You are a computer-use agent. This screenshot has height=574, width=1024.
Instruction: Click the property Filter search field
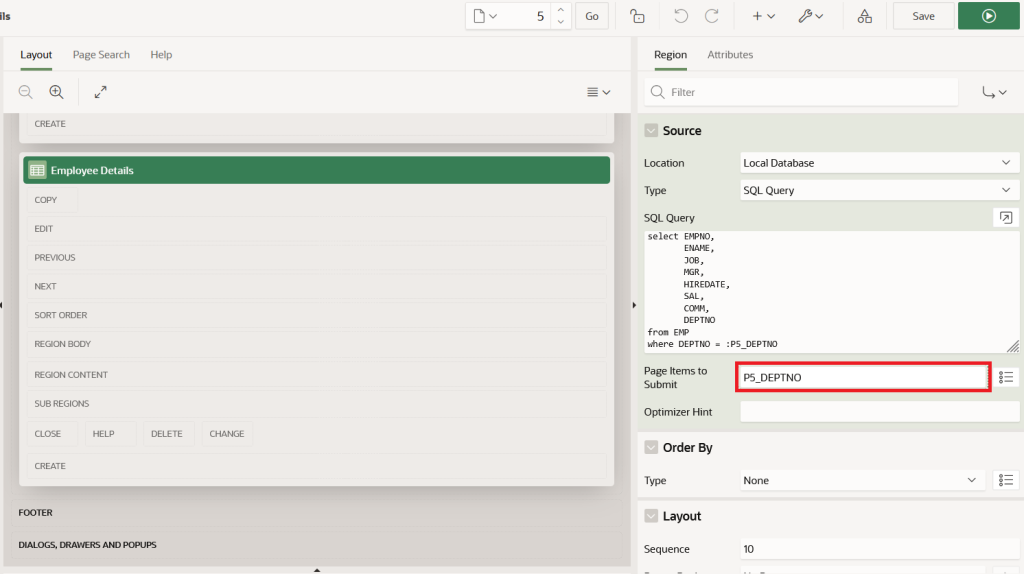click(801, 92)
